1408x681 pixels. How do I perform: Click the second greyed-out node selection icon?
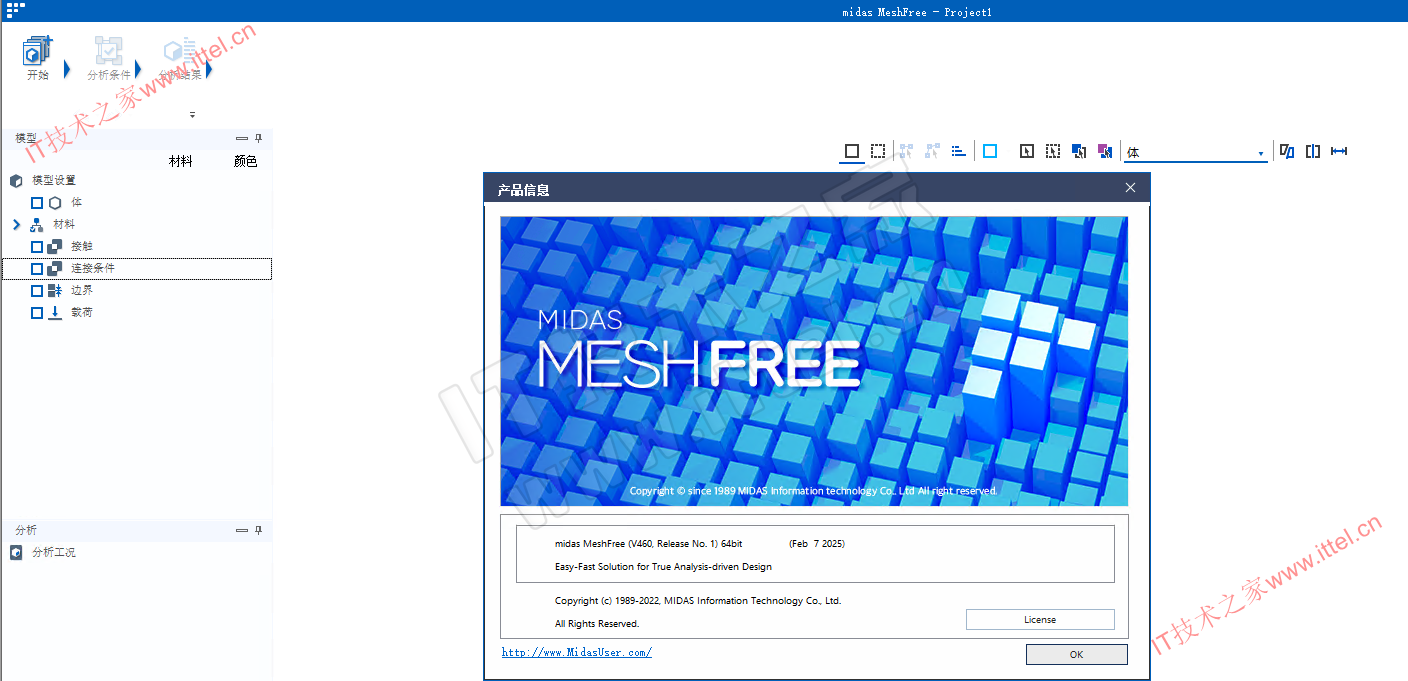tap(933, 151)
